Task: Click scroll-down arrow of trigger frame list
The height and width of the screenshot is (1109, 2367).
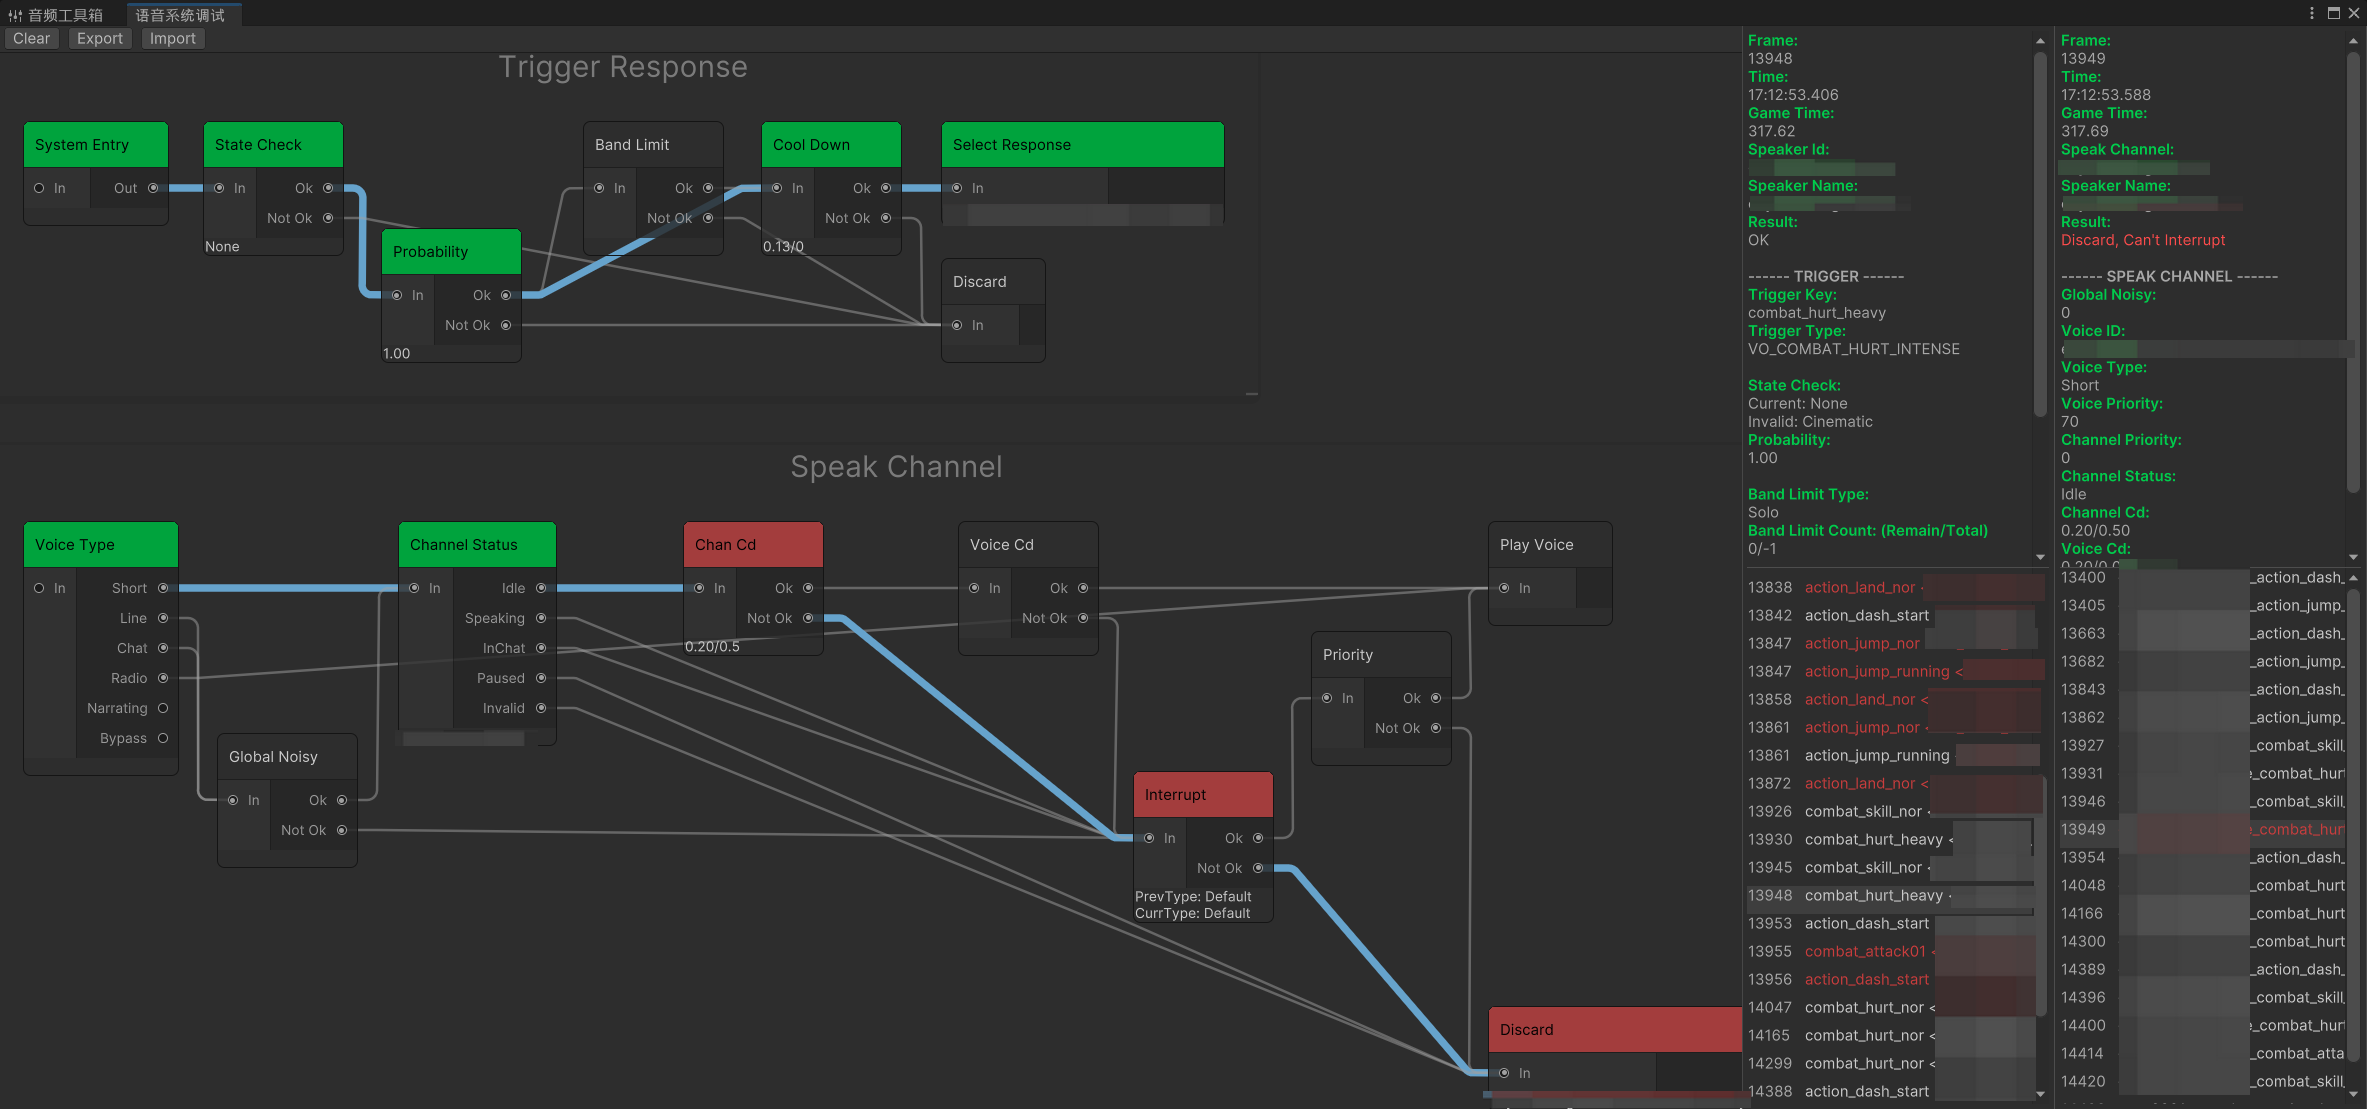Action: 2040,1094
